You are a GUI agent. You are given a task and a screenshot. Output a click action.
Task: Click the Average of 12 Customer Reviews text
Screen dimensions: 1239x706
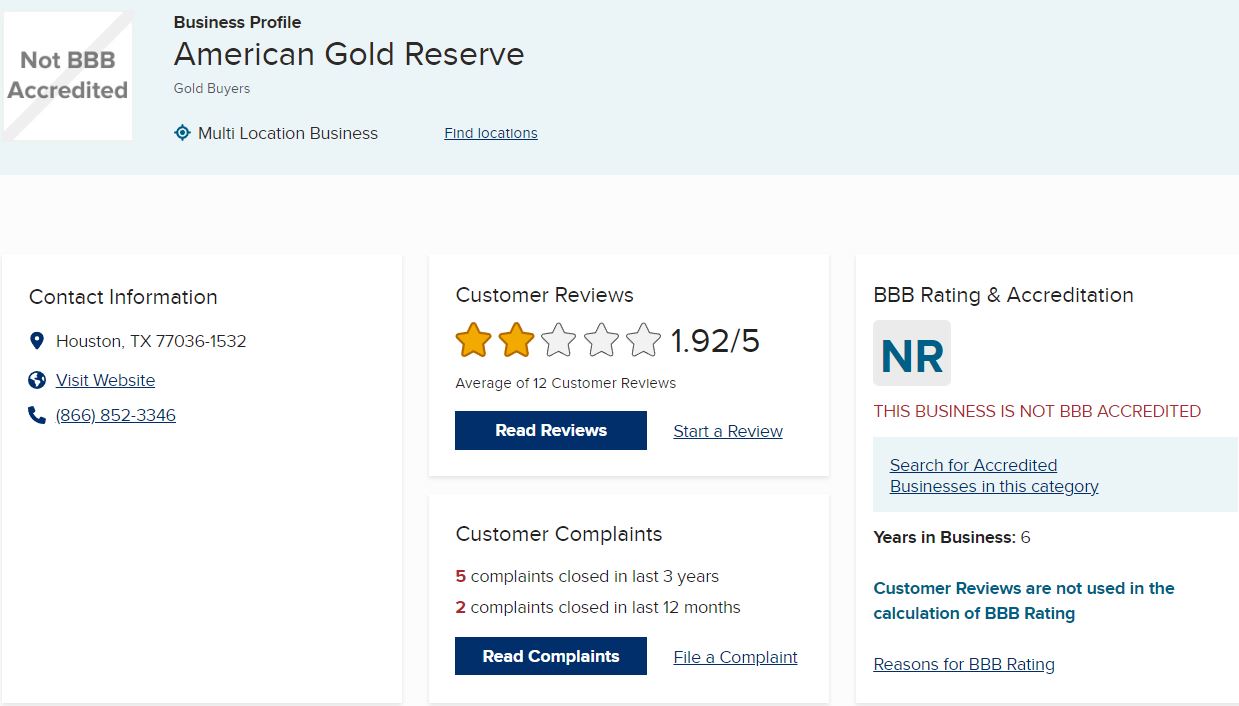(566, 383)
